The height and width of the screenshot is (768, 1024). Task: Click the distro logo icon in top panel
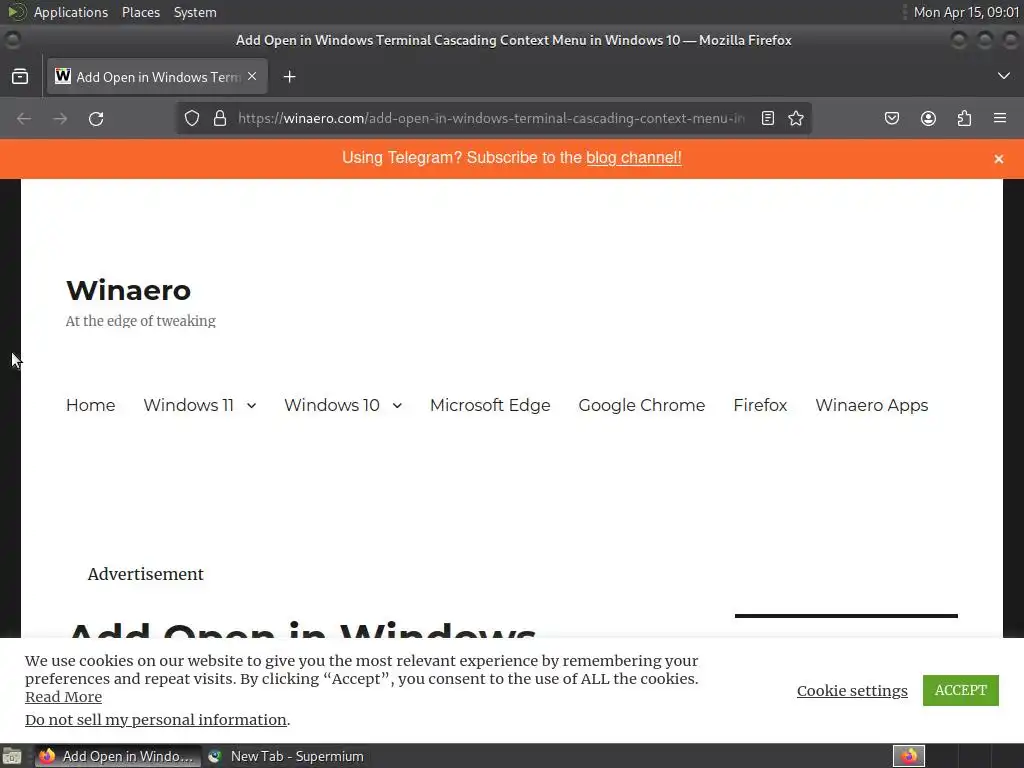click(16, 12)
